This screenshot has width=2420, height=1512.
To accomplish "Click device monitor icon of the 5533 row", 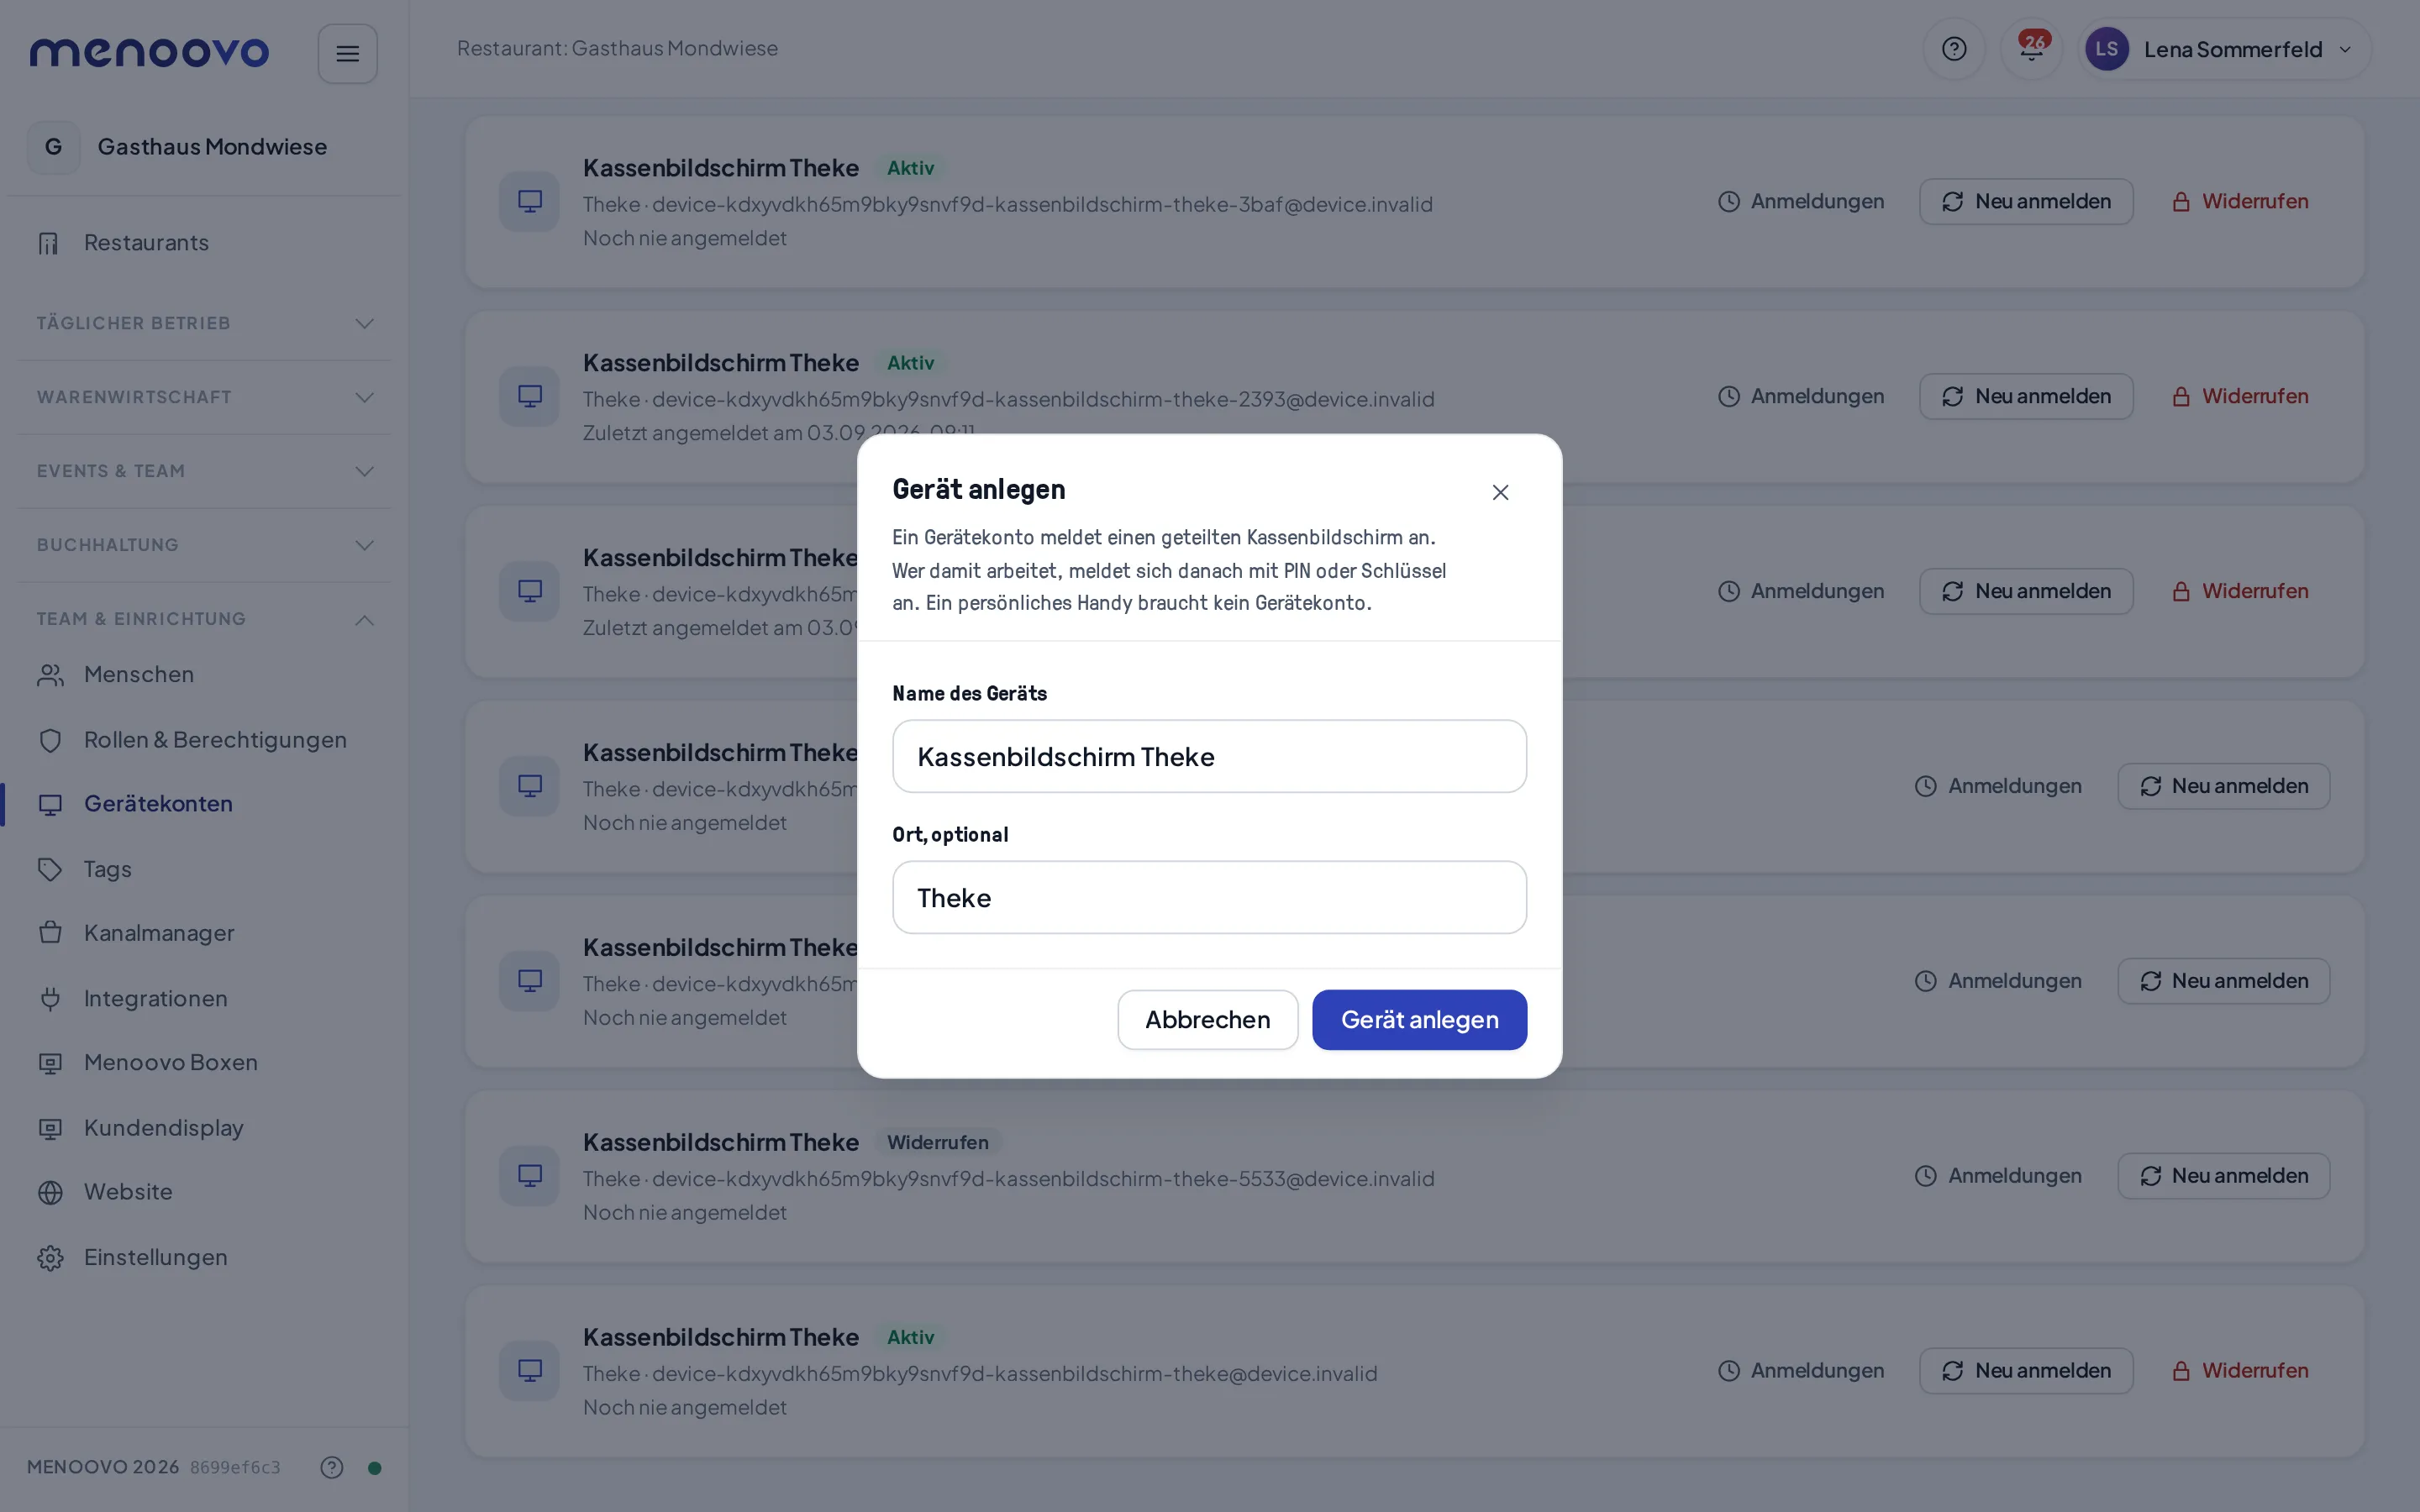I will 529,1176.
